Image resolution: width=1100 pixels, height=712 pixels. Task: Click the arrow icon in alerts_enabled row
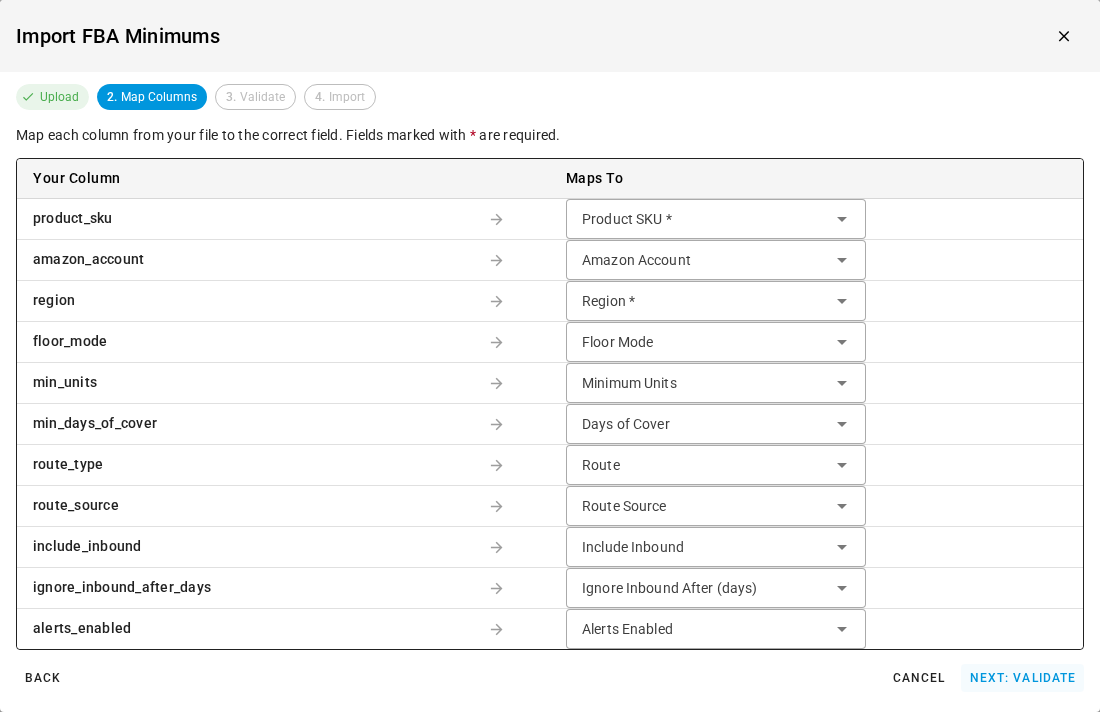tap(497, 629)
